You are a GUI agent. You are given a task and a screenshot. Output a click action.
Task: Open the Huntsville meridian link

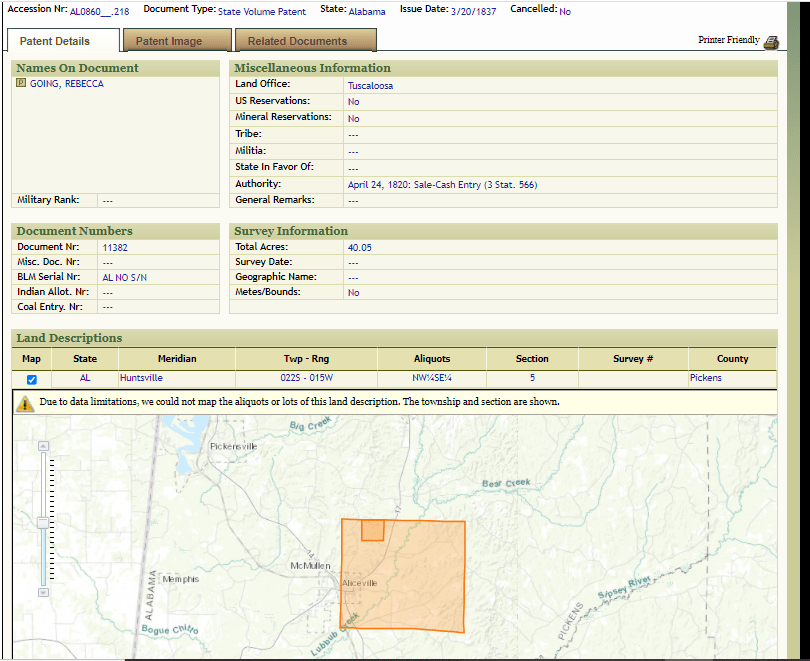141,378
